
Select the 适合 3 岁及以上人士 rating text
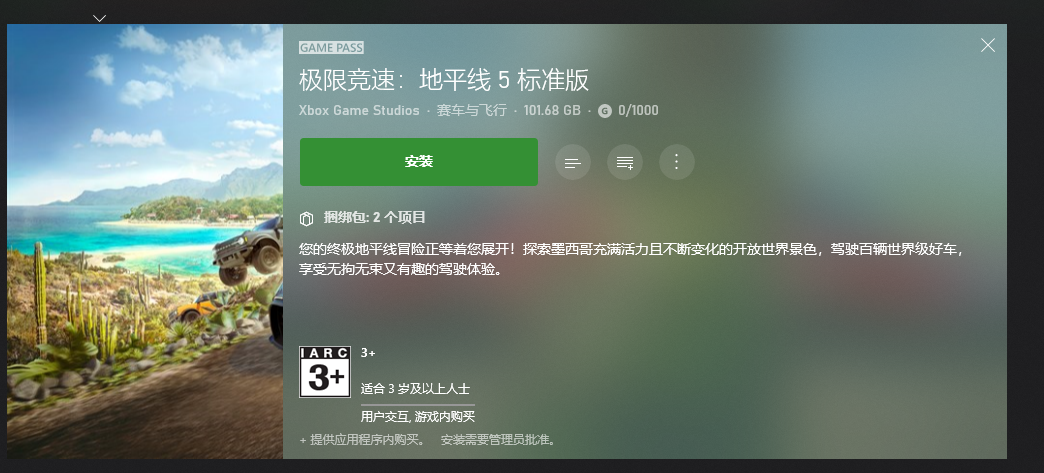(415, 388)
